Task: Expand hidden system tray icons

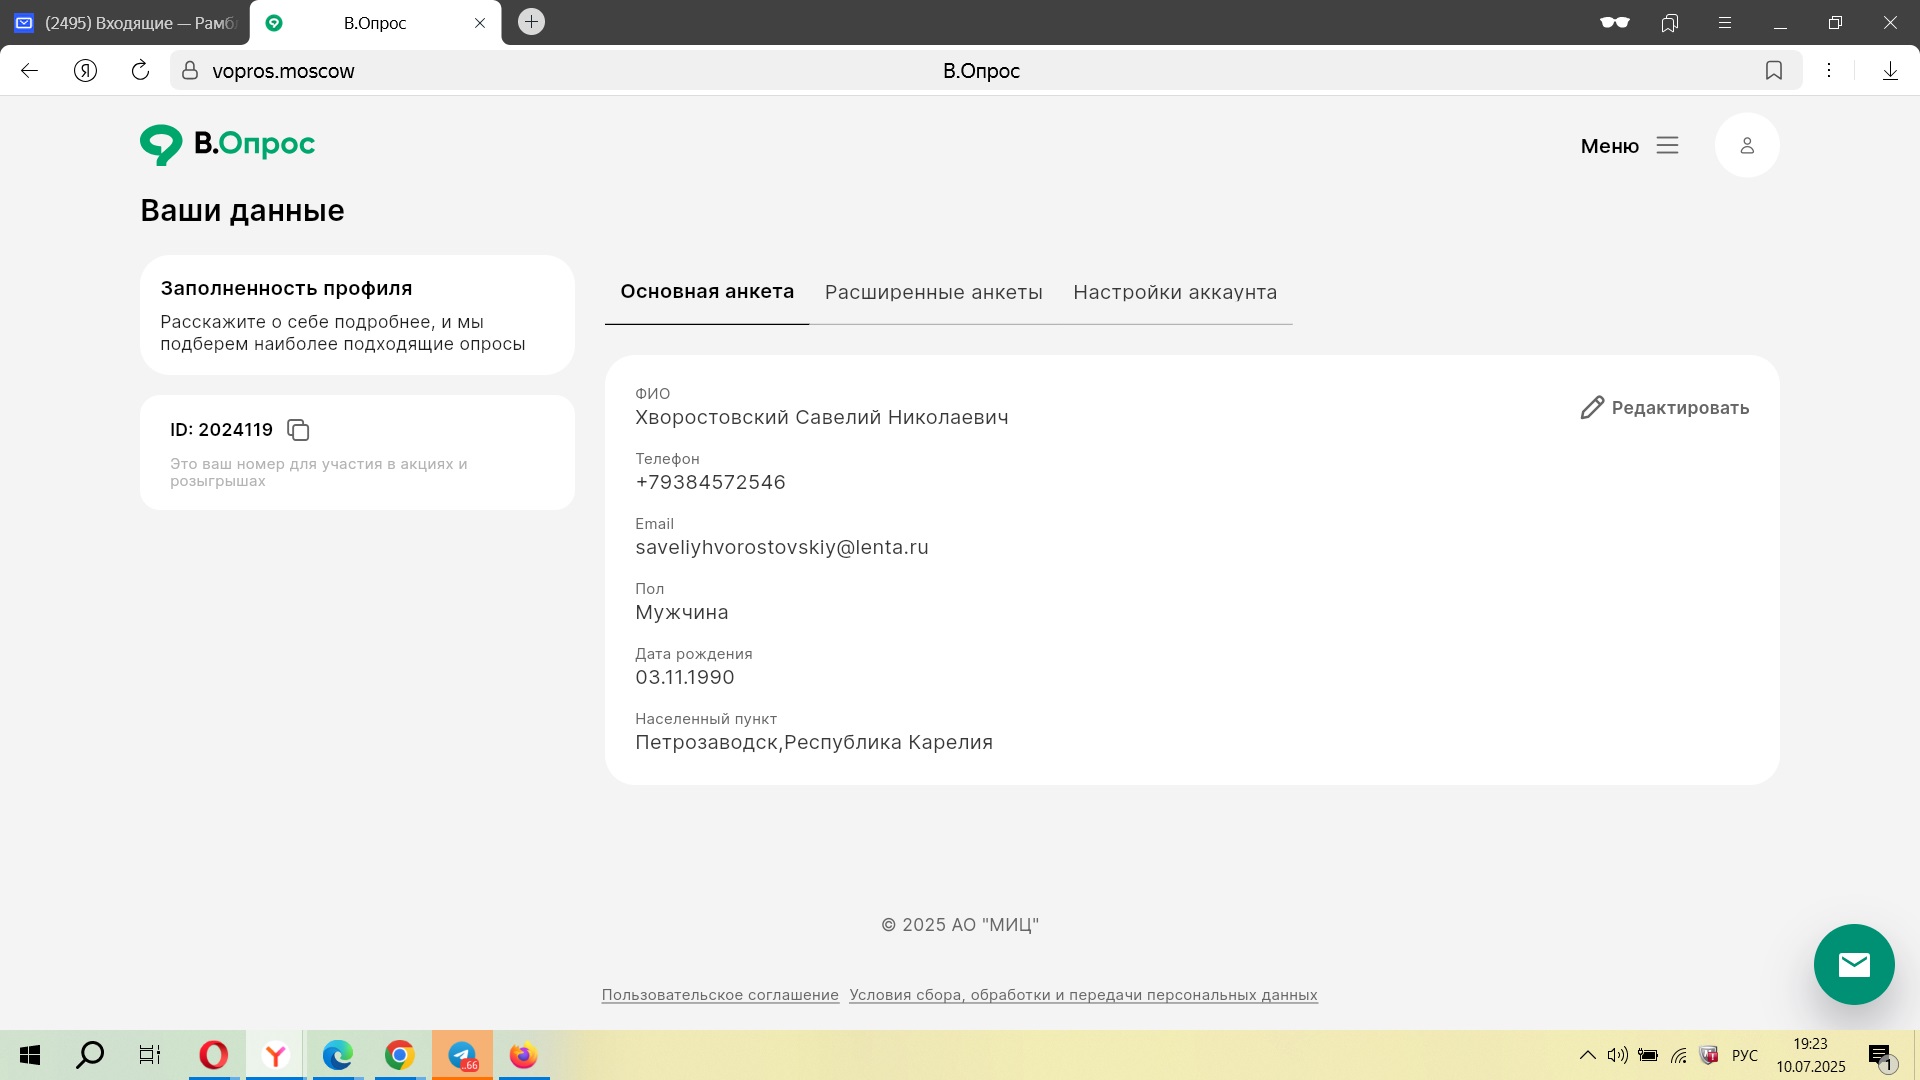Action: [x=1587, y=1055]
